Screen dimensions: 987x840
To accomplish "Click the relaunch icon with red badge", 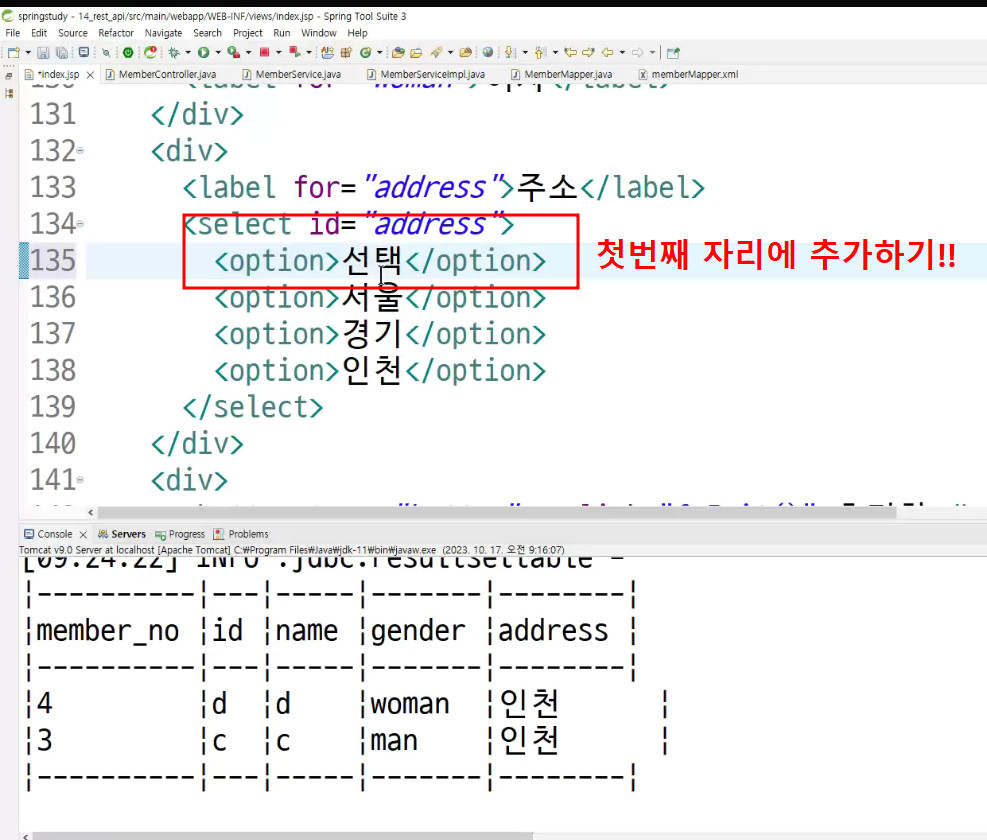I will (150, 52).
